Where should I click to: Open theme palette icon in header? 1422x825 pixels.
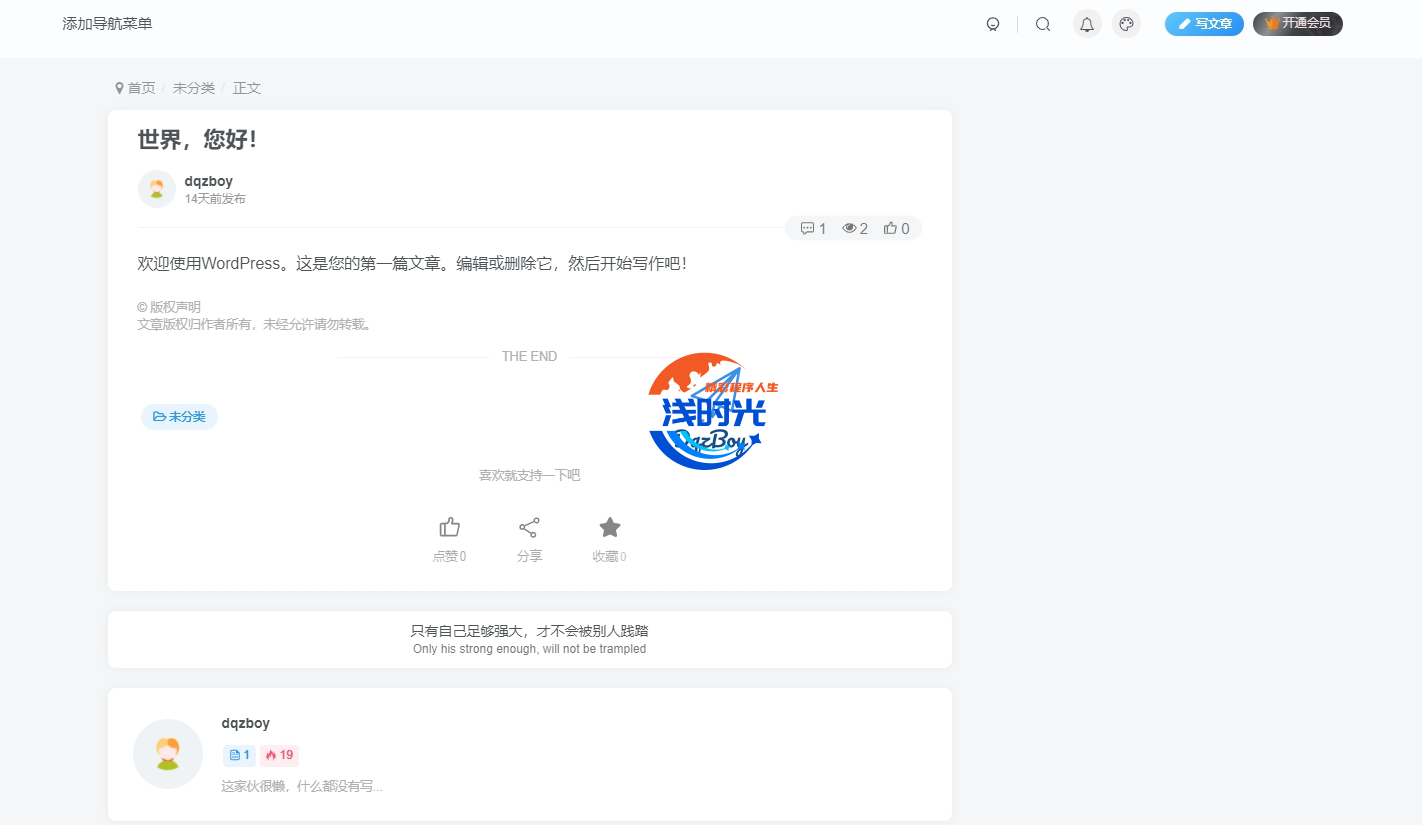tap(1127, 24)
